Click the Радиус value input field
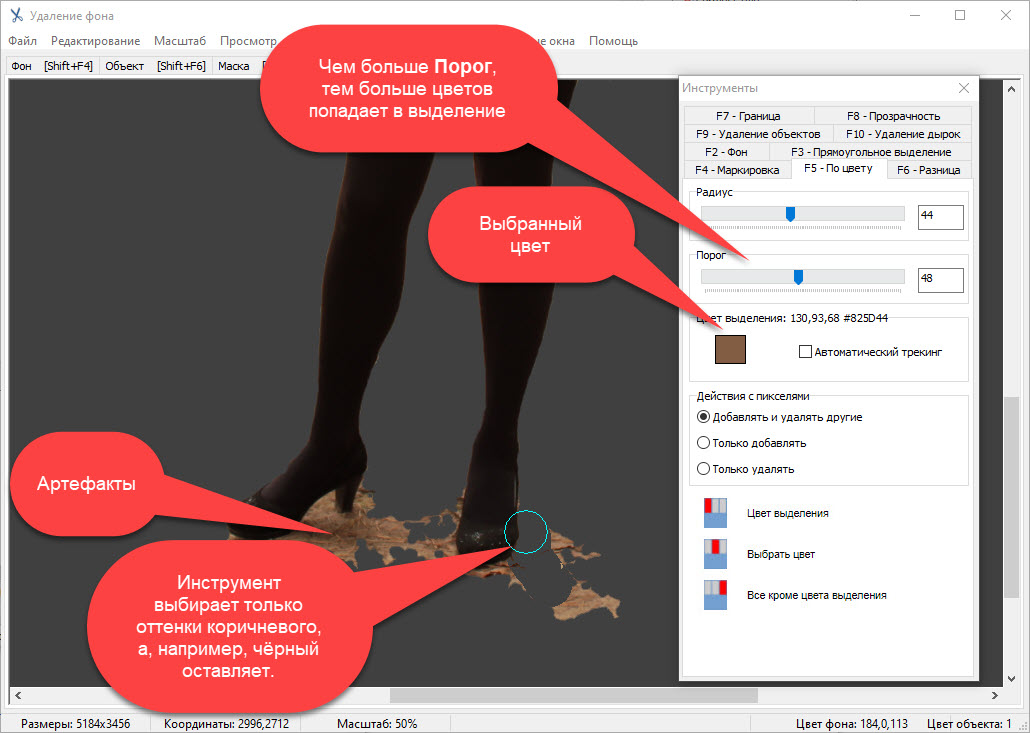 point(940,217)
